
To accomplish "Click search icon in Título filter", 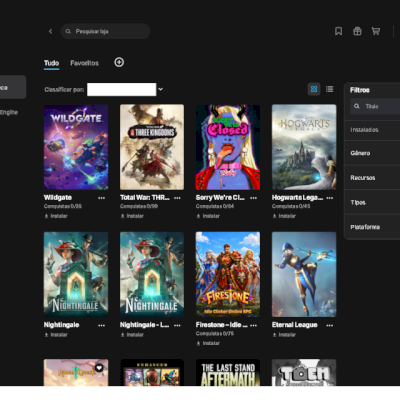I will [x=357, y=106].
